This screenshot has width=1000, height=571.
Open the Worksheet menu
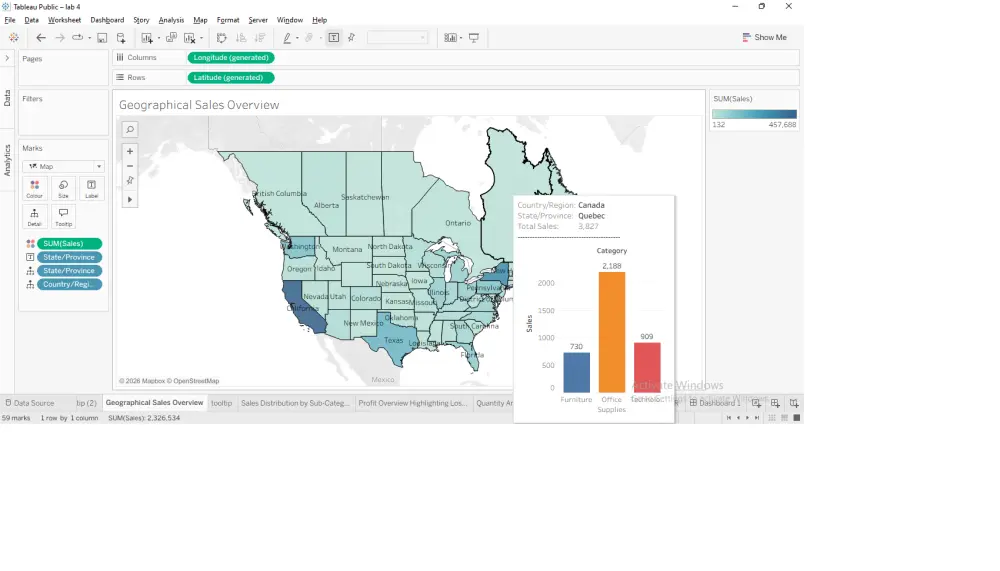pos(64,20)
